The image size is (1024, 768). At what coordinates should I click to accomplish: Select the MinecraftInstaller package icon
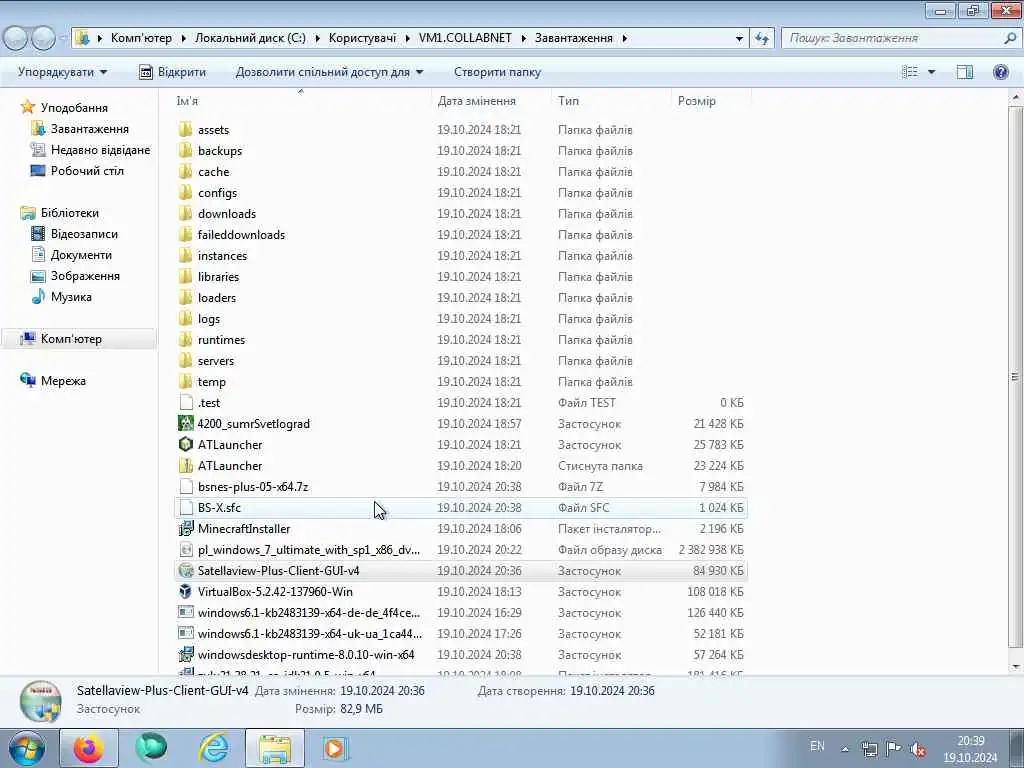[185, 528]
